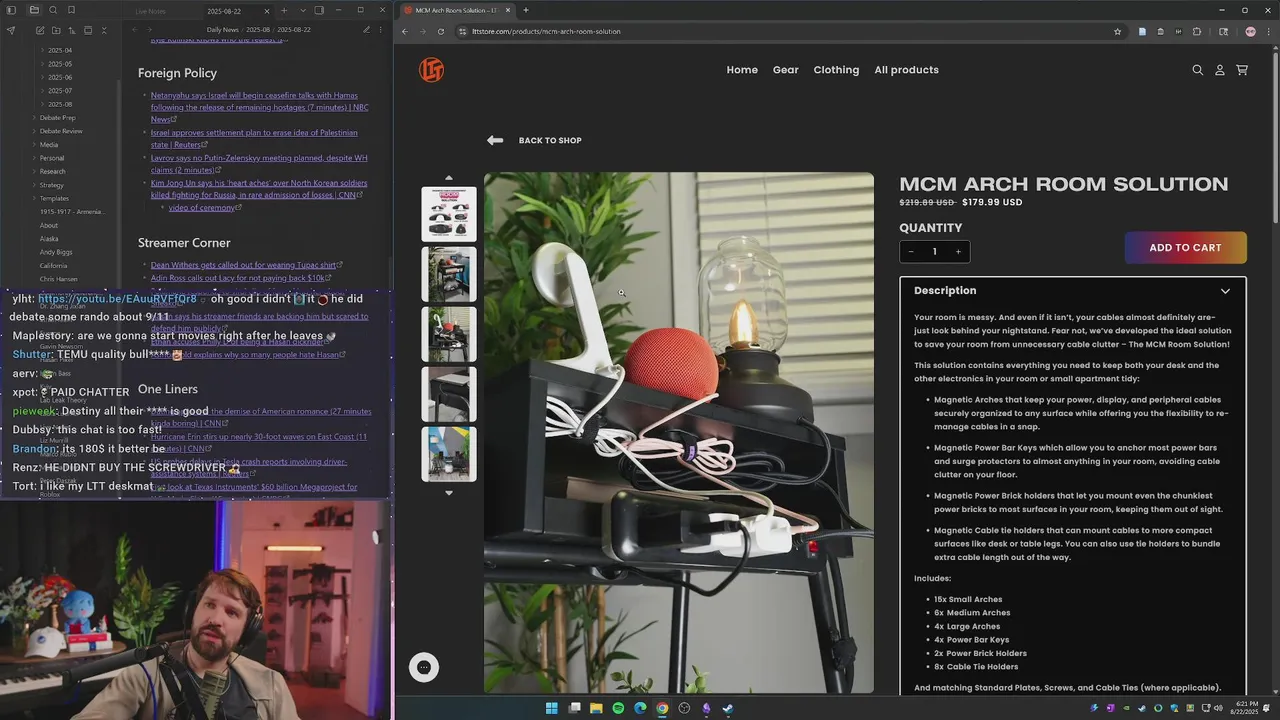Screen dimensions: 1280x720
Task: Expand Personal folder in sidebar
Action: (x=51, y=158)
